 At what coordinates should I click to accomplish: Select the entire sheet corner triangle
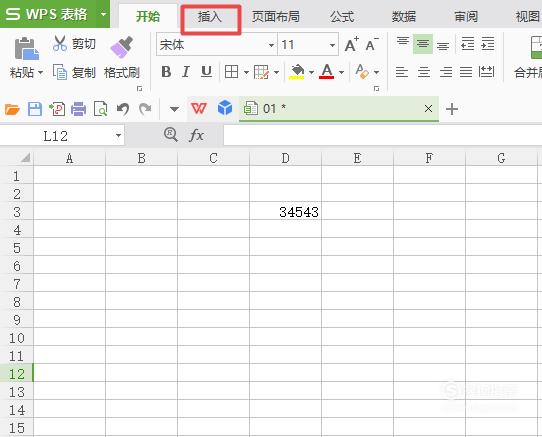[25, 158]
